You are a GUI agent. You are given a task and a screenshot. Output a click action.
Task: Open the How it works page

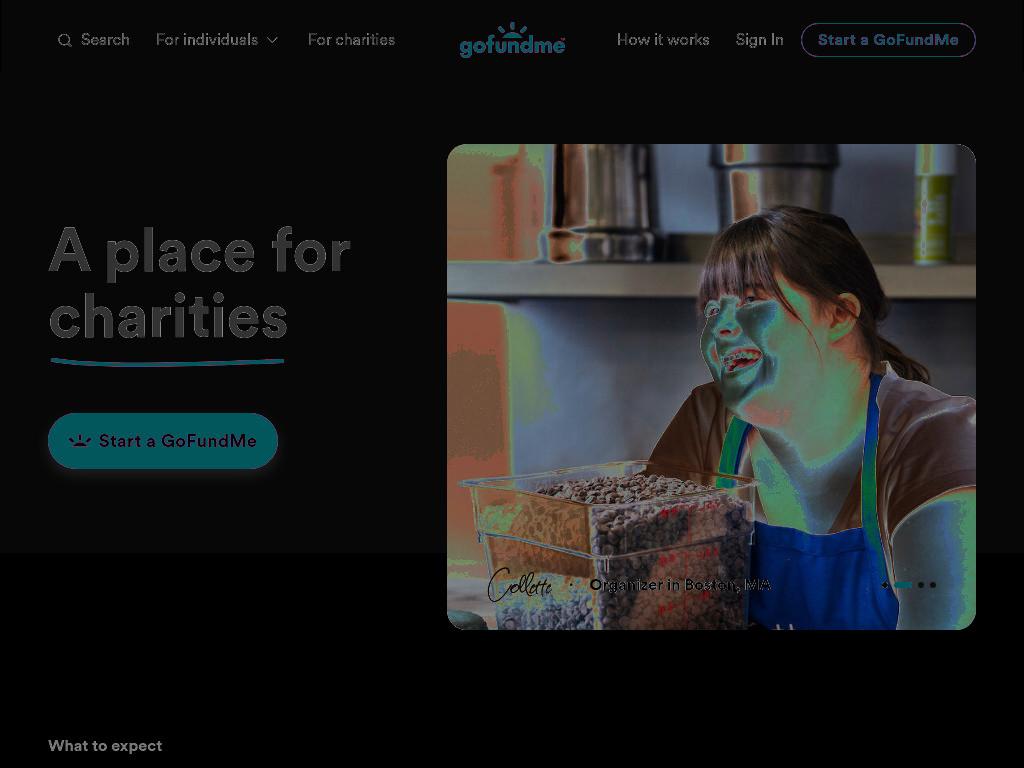[663, 40]
